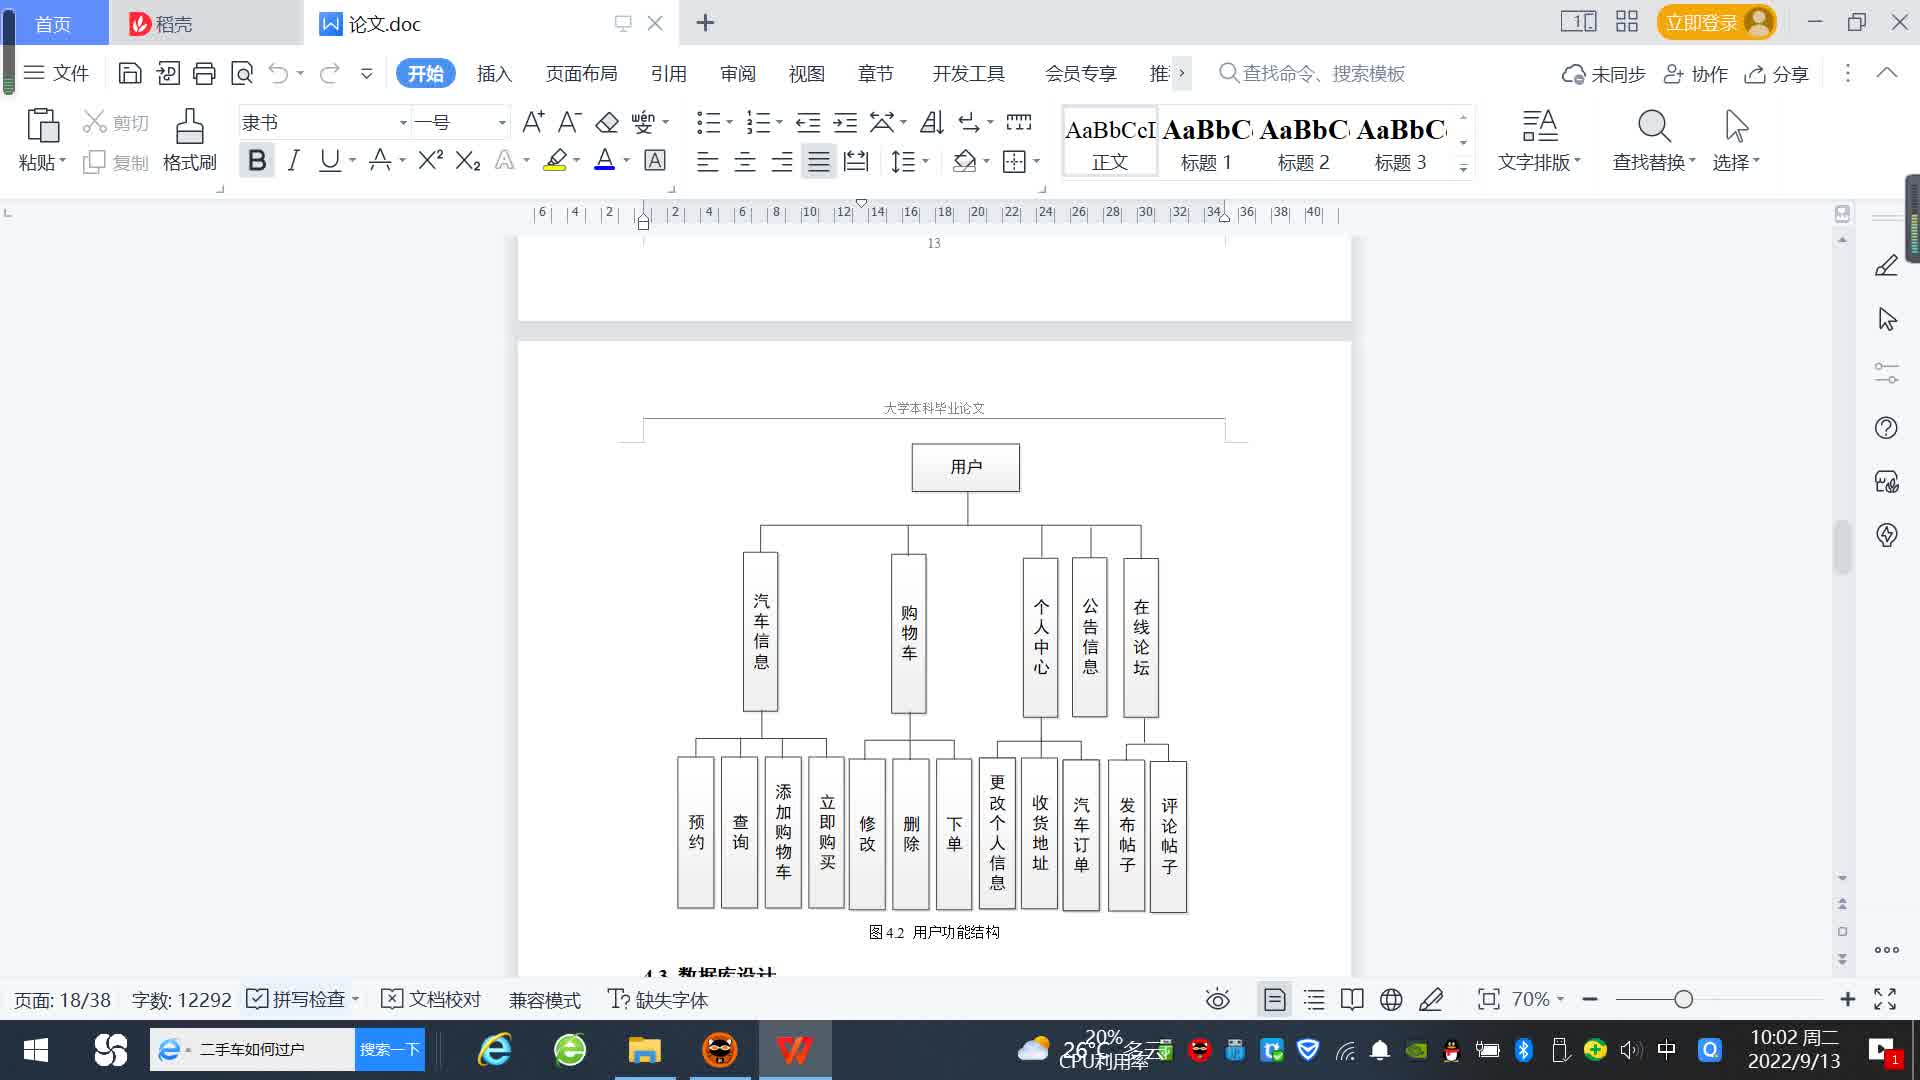
Task: Open zoom percentage 70% dropdown
Action: pyautogui.click(x=1537, y=999)
